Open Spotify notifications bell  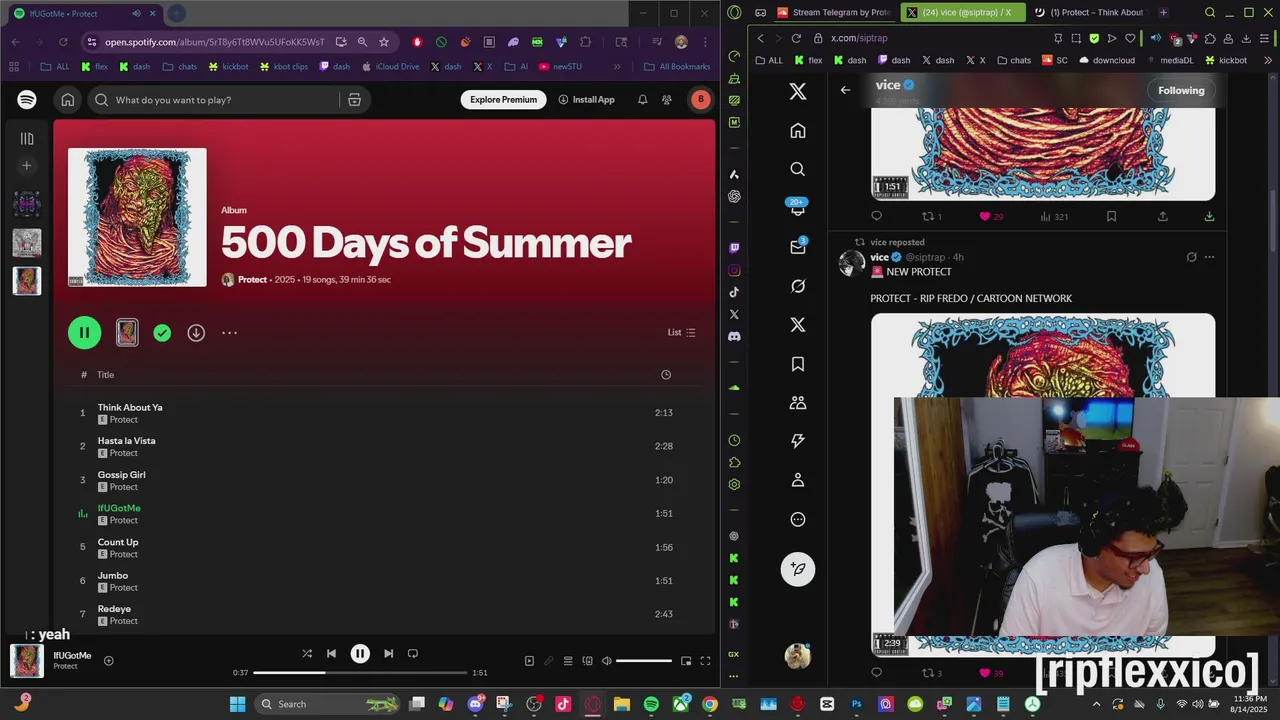click(642, 100)
